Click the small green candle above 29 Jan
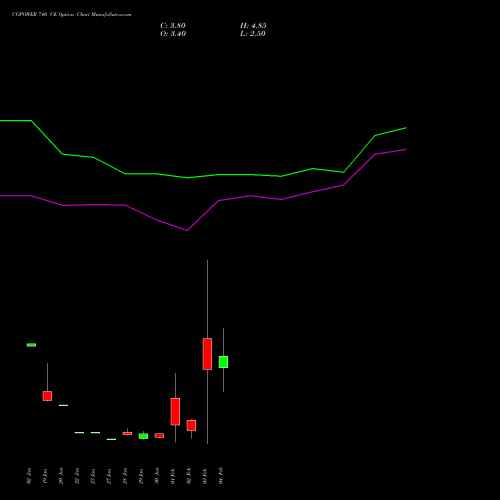Viewport: 500px width, 500px height. click(x=143, y=436)
